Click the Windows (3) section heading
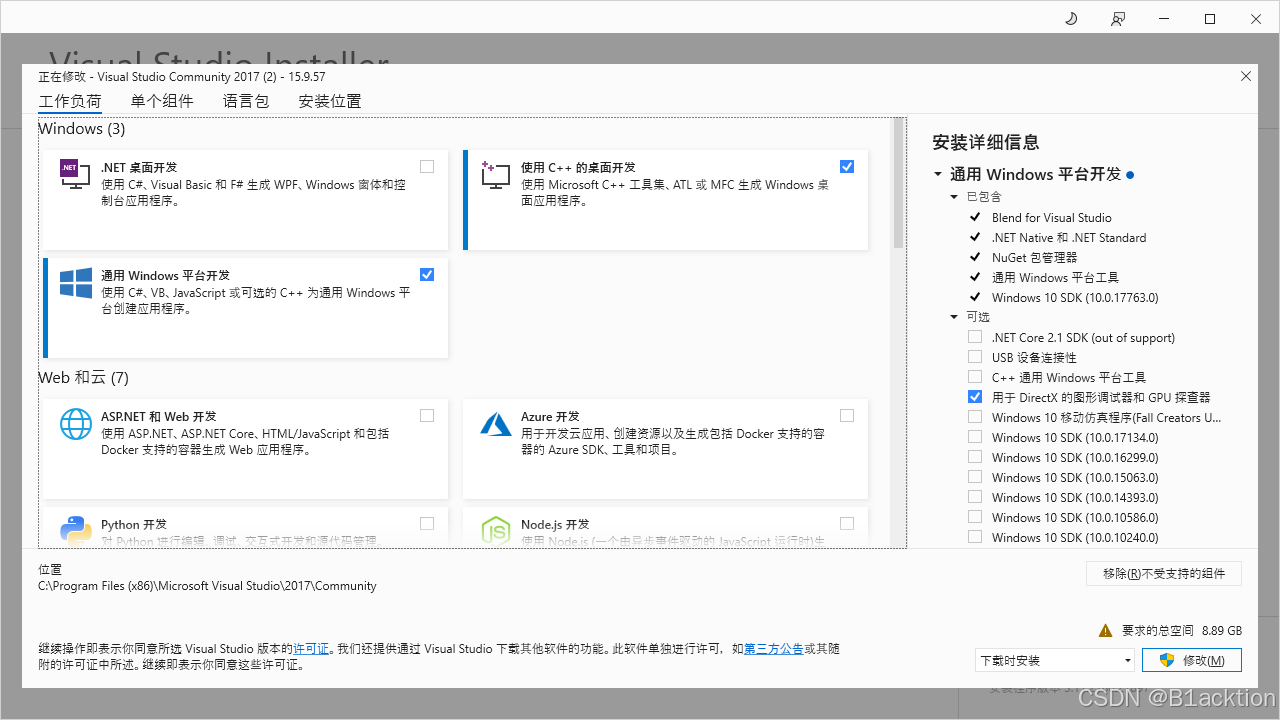This screenshot has height=720, width=1280. [82, 129]
